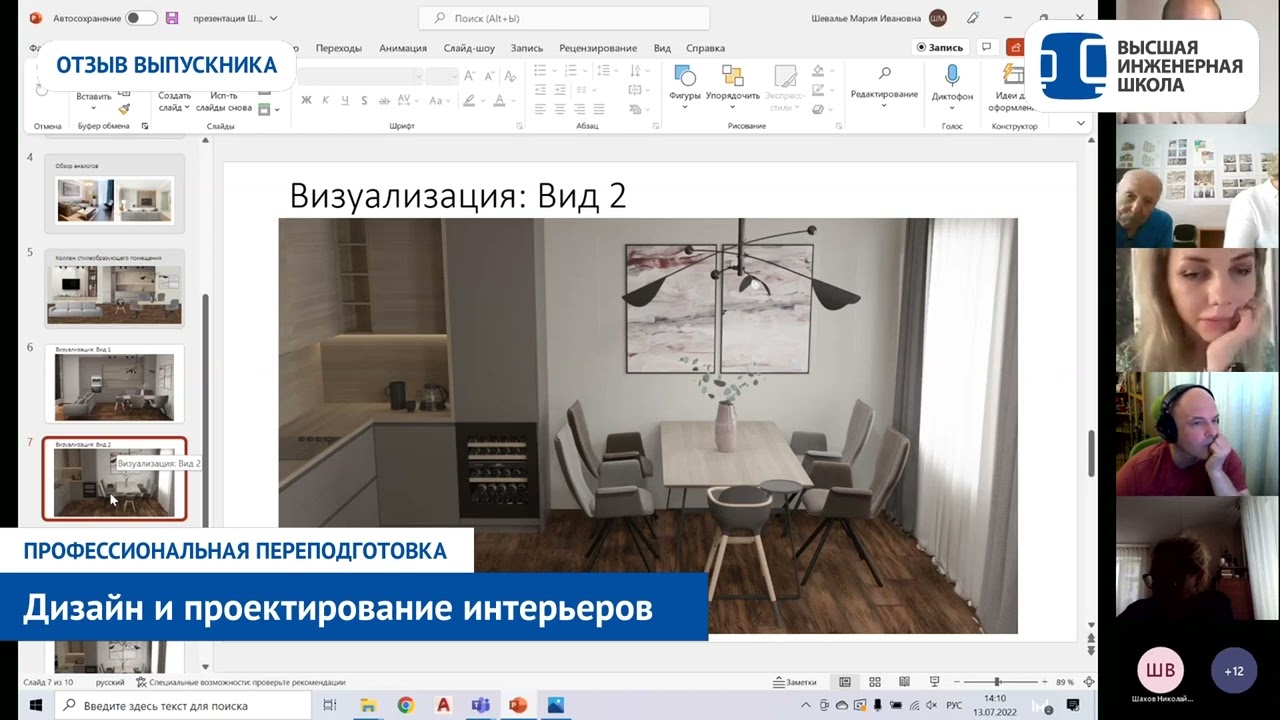The width and height of the screenshot is (1280, 720).
Task: Click the numbered list icon
Action: point(571,70)
